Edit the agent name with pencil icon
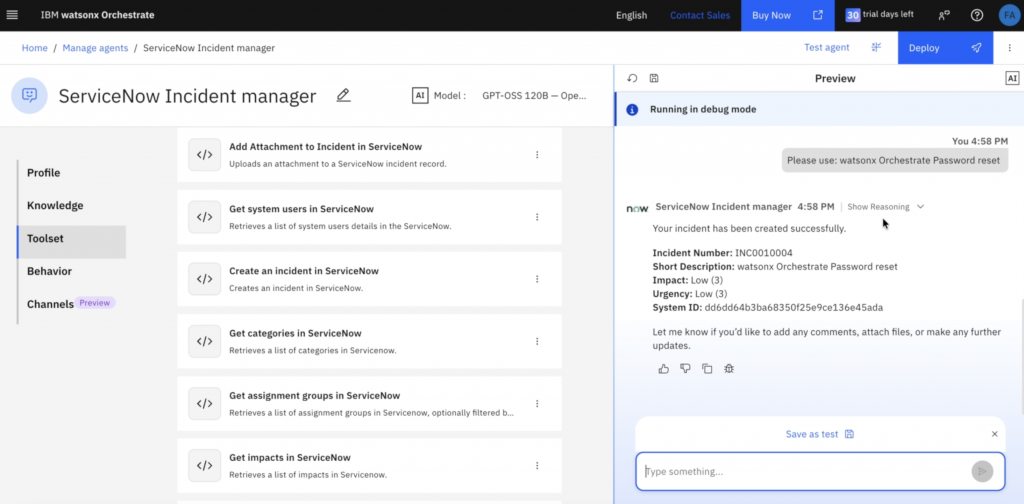The width and height of the screenshot is (1024, 504). tap(344, 96)
